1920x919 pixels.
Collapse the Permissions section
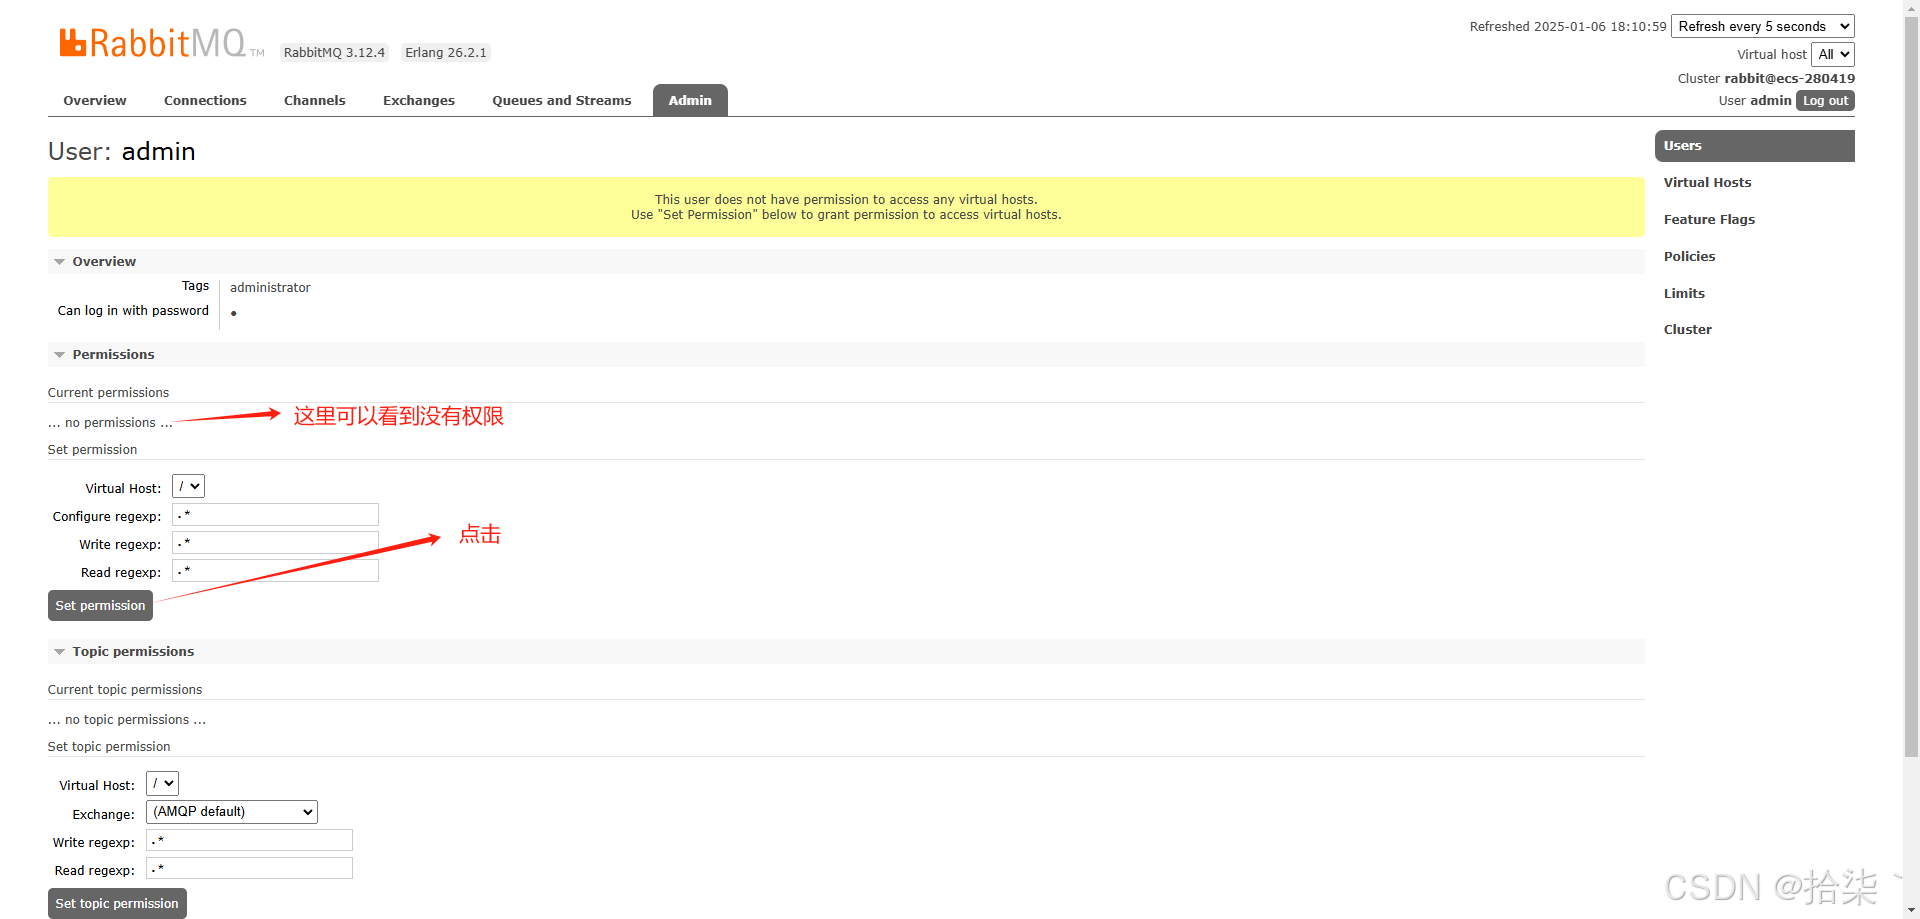(x=59, y=354)
